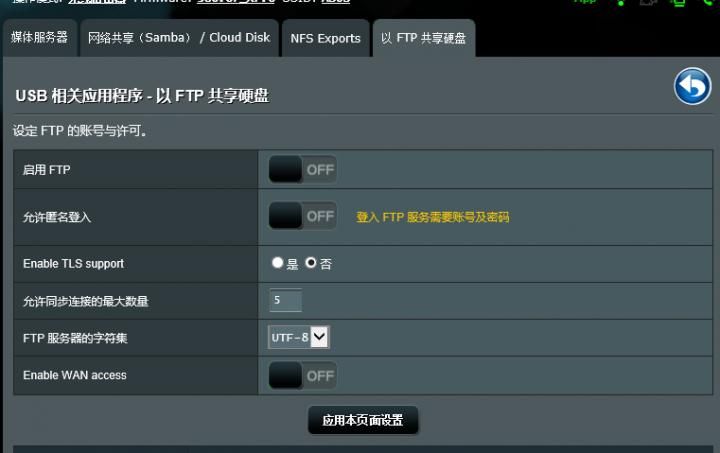The image size is (720, 453).
Task: Switch to the NFS Exports tab
Action: pos(326,38)
